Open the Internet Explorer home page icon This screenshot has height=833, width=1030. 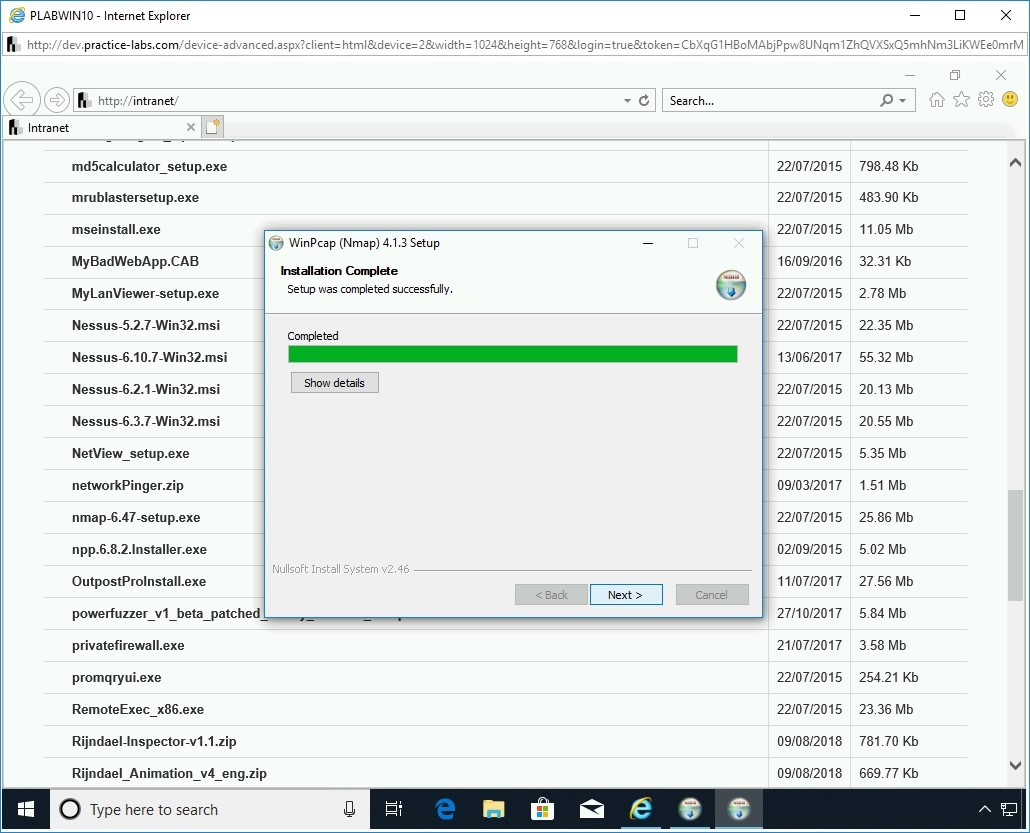pos(937,100)
